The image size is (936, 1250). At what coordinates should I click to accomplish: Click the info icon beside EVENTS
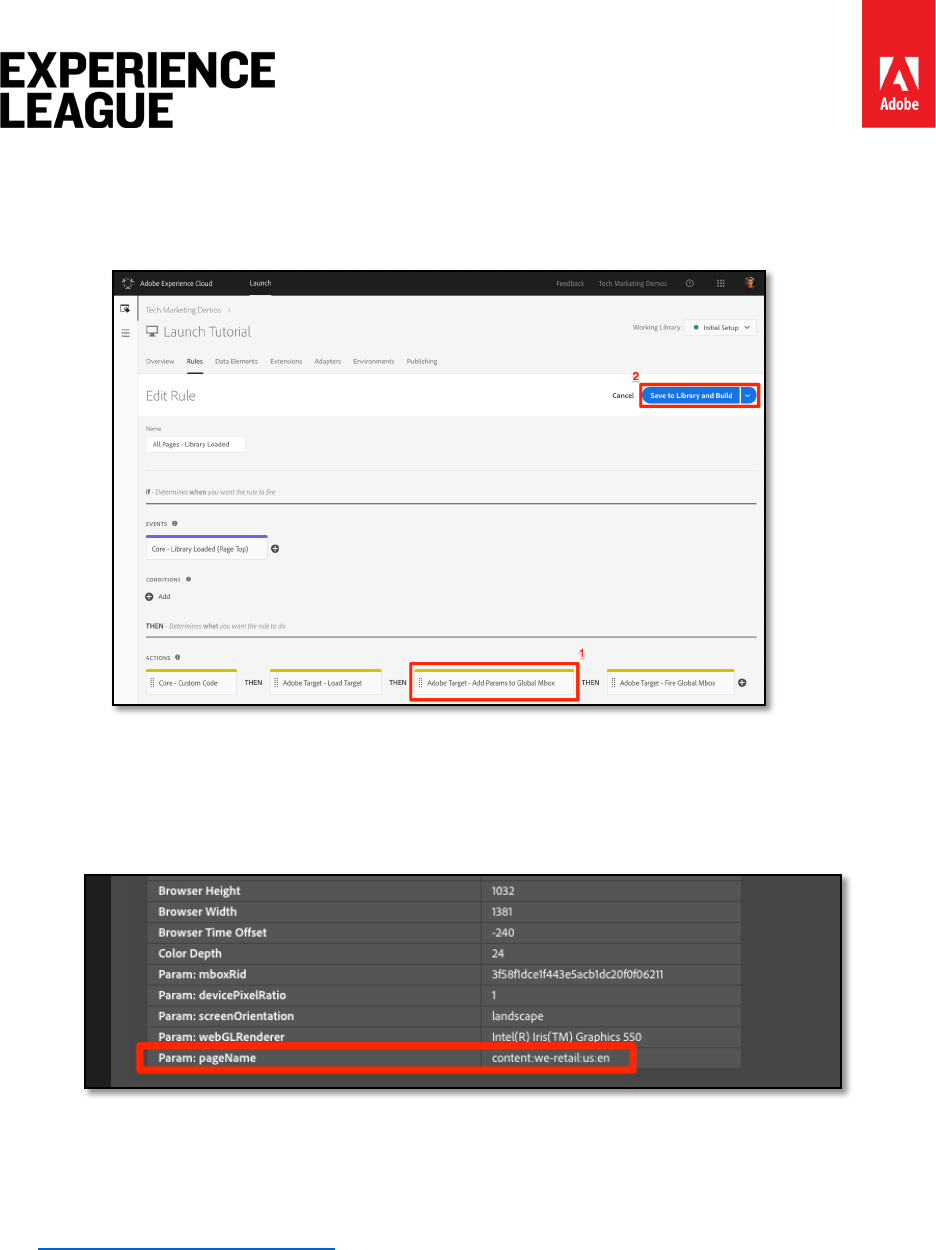(175, 523)
